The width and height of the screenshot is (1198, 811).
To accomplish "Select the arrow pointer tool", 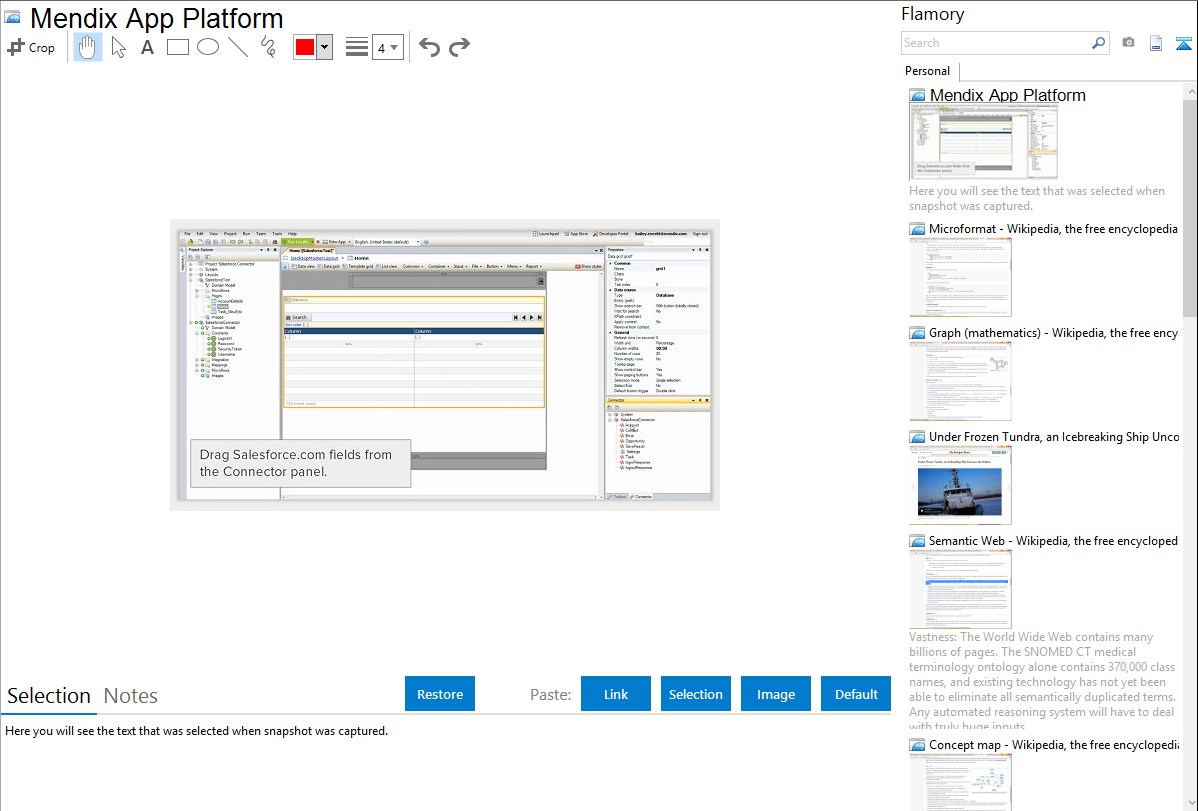I will coord(118,47).
